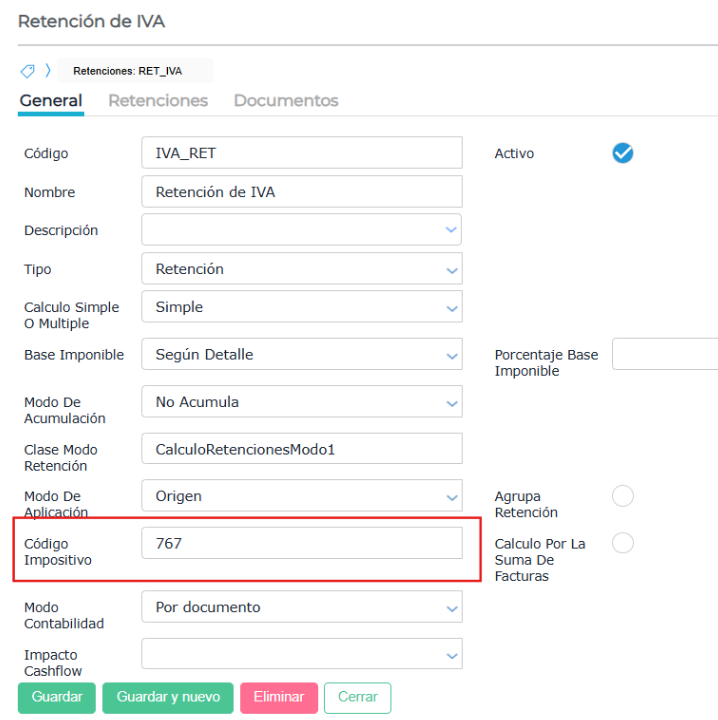Click the Guardar button
The width and height of the screenshot is (718, 720).
coord(56,697)
